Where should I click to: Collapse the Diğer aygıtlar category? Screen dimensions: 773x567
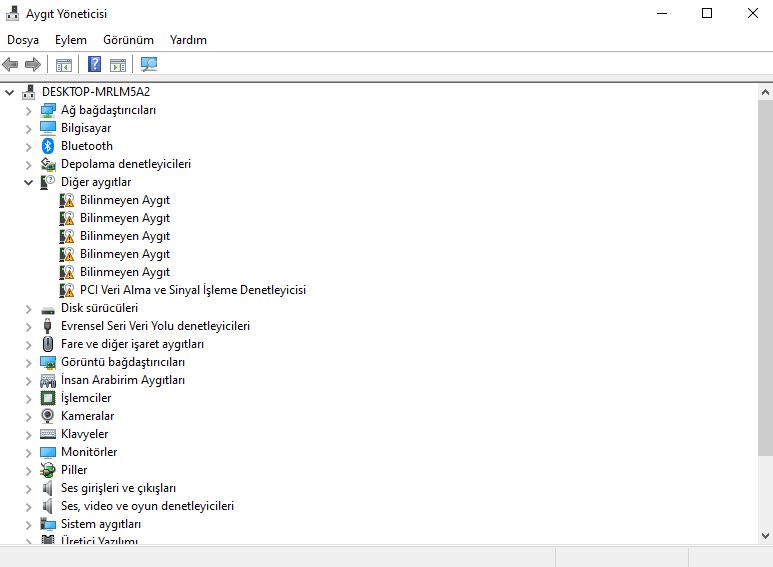[29, 182]
